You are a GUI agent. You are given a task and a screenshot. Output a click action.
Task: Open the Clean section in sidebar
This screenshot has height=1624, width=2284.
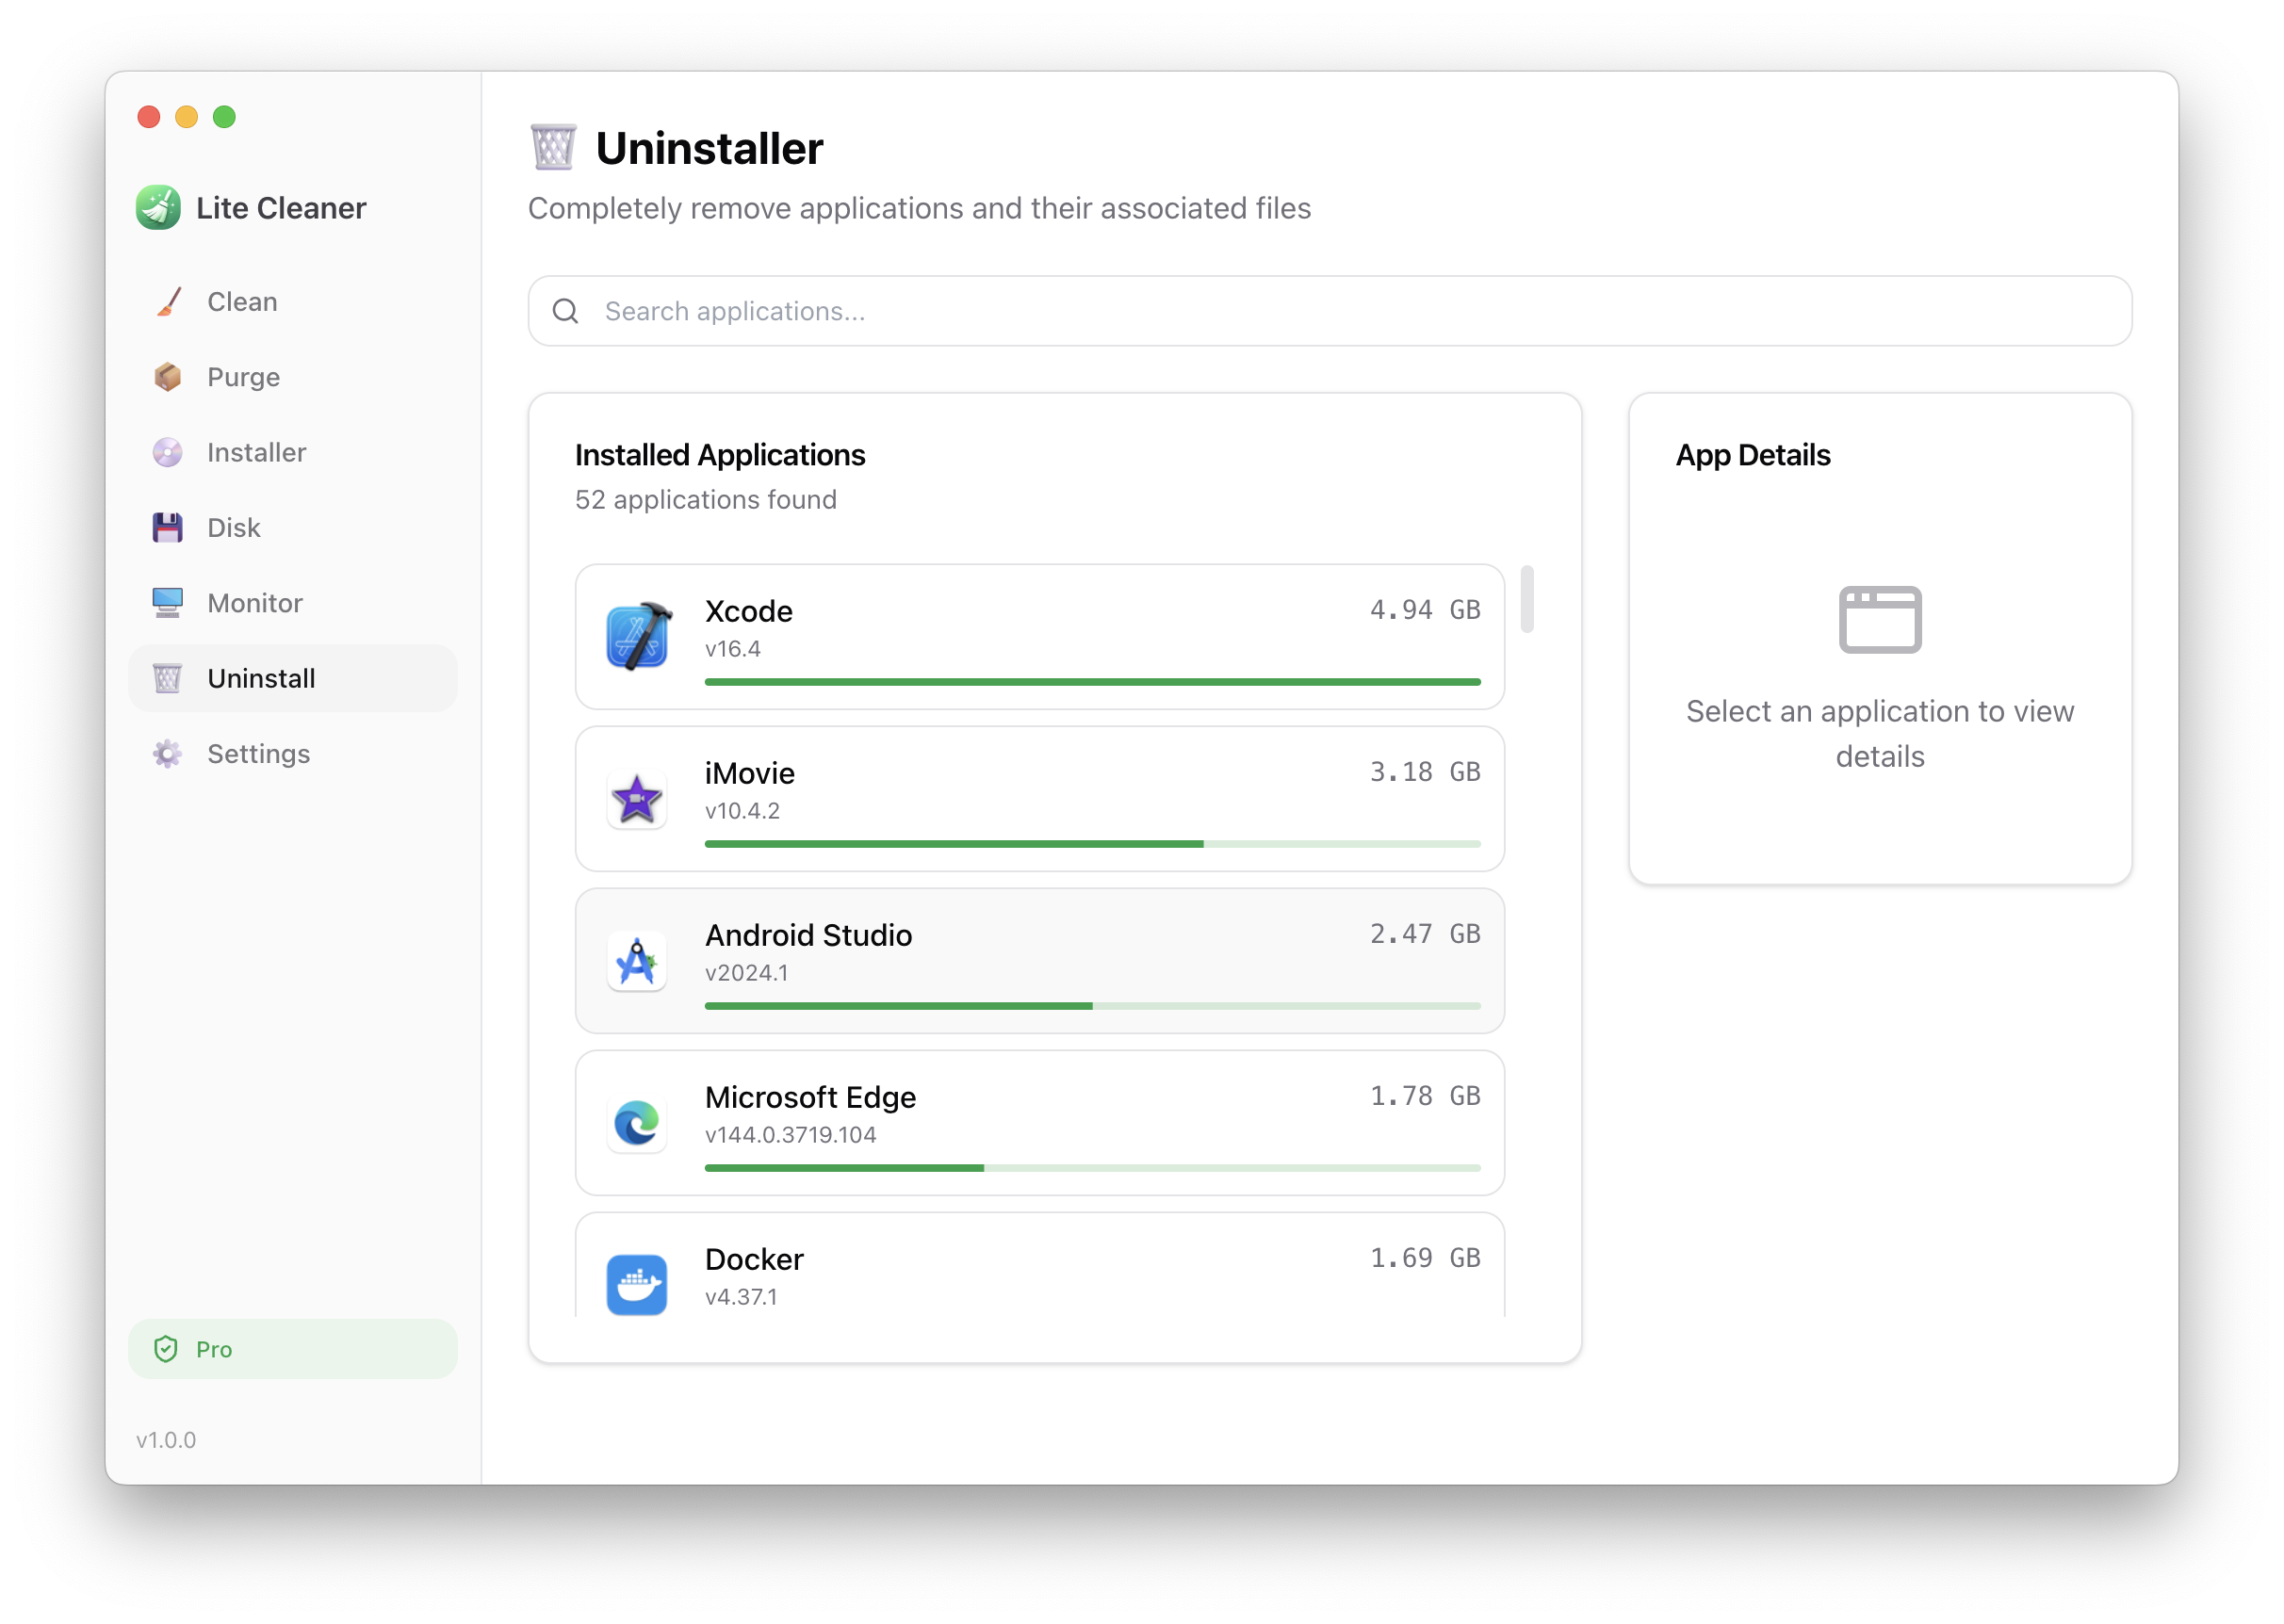[x=242, y=302]
